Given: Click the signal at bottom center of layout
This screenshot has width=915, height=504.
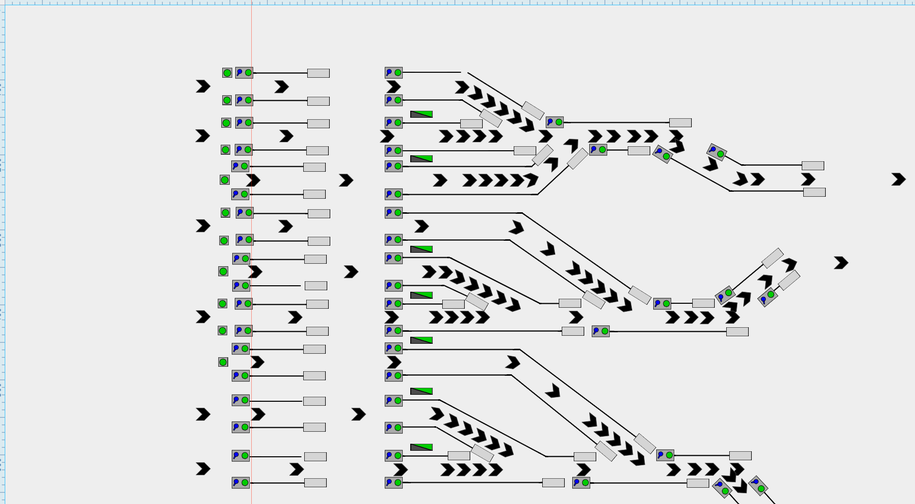Looking at the screenshot, I should coord(580,482).
